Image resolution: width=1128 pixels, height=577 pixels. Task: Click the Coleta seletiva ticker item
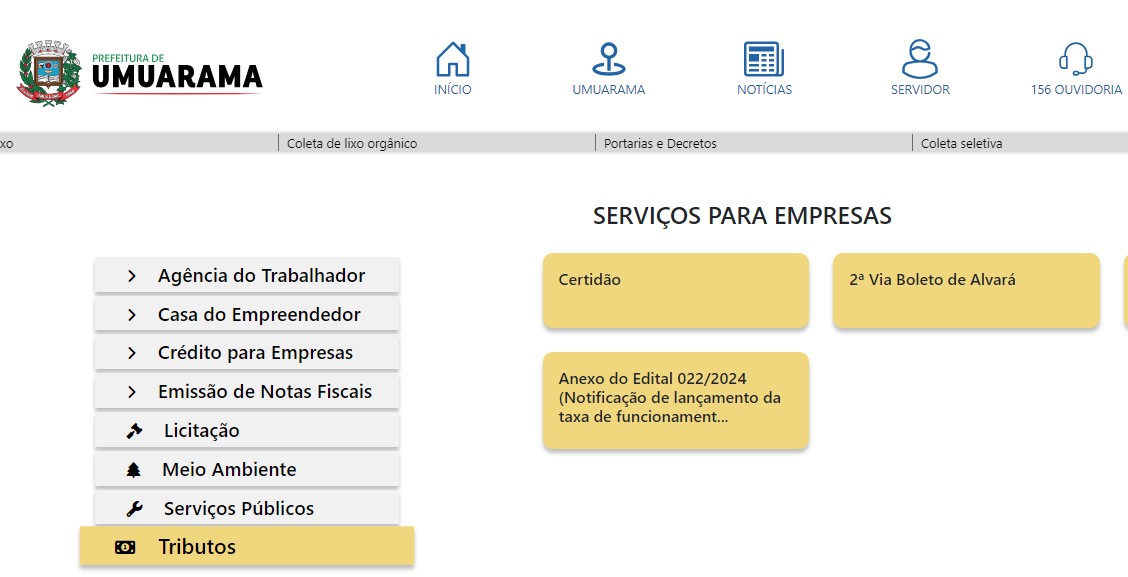[962, 143]
